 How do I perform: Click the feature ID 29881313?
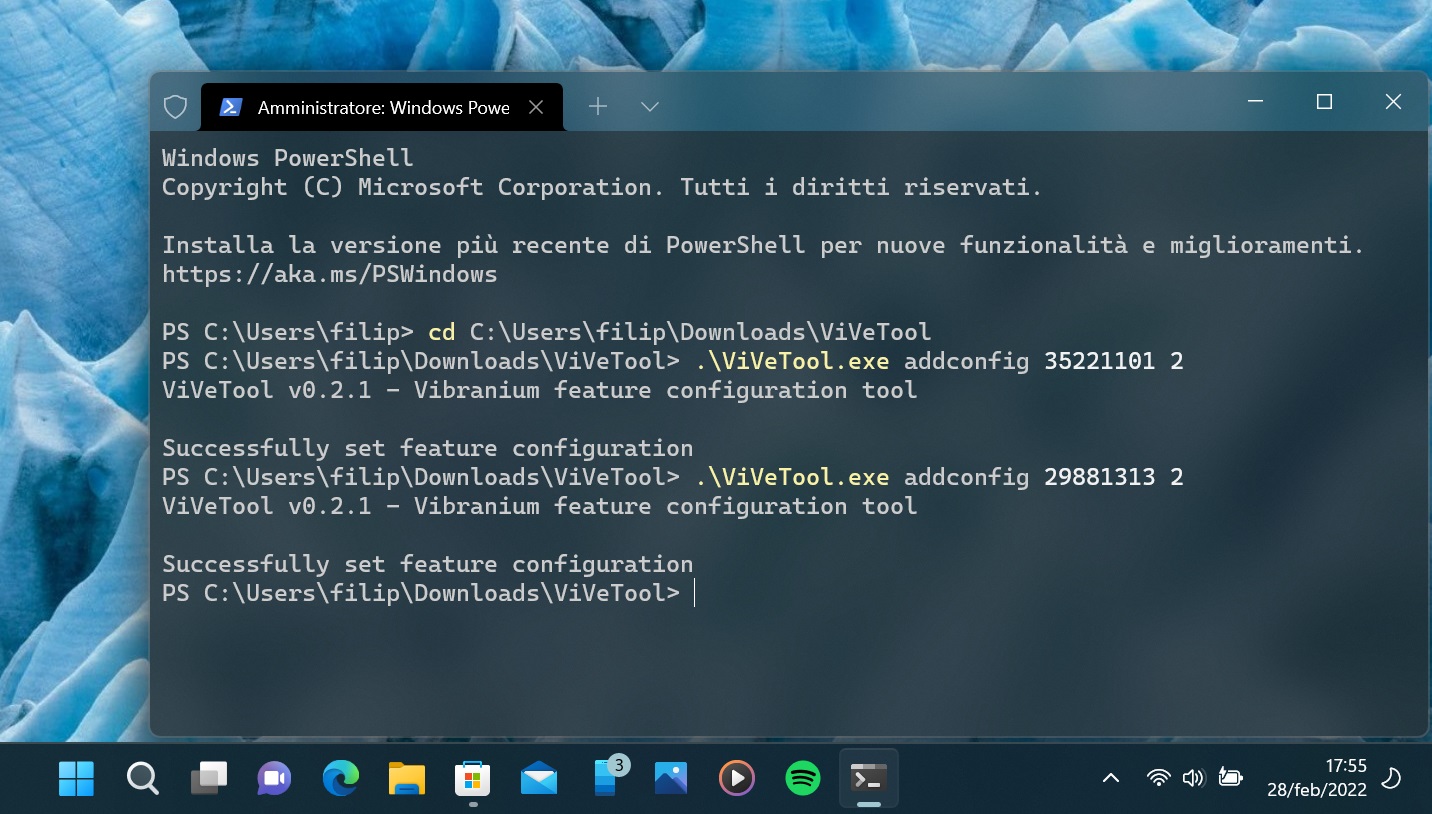tap(1099, 477)
